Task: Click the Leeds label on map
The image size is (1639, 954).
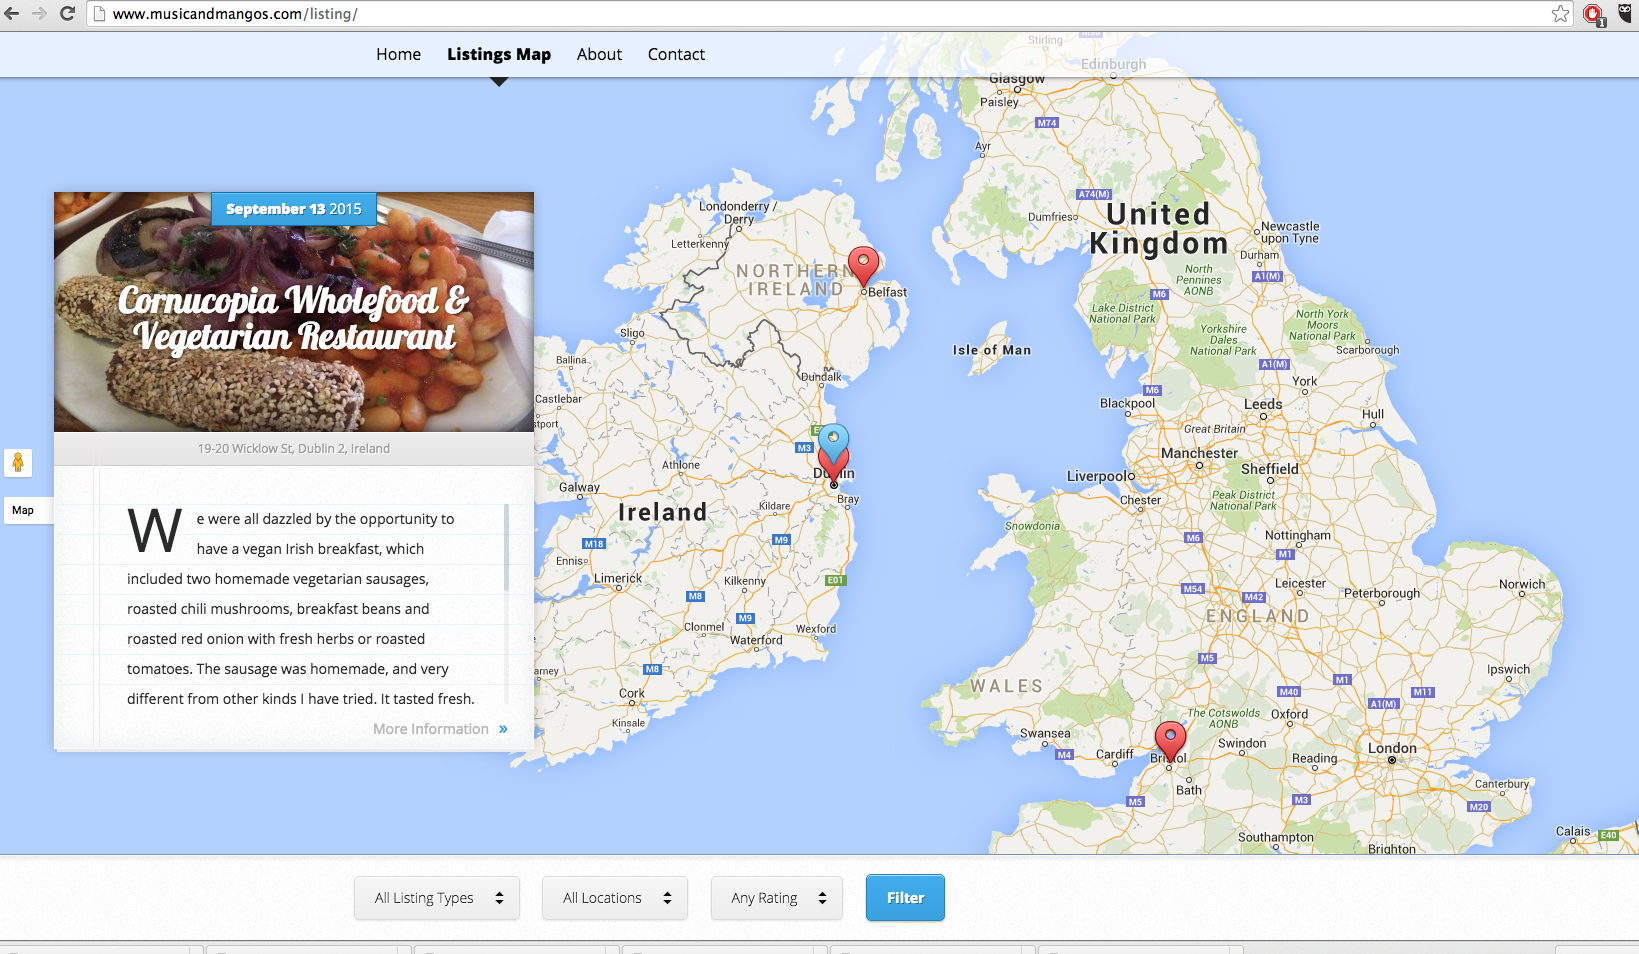Action: (1263, 404)
